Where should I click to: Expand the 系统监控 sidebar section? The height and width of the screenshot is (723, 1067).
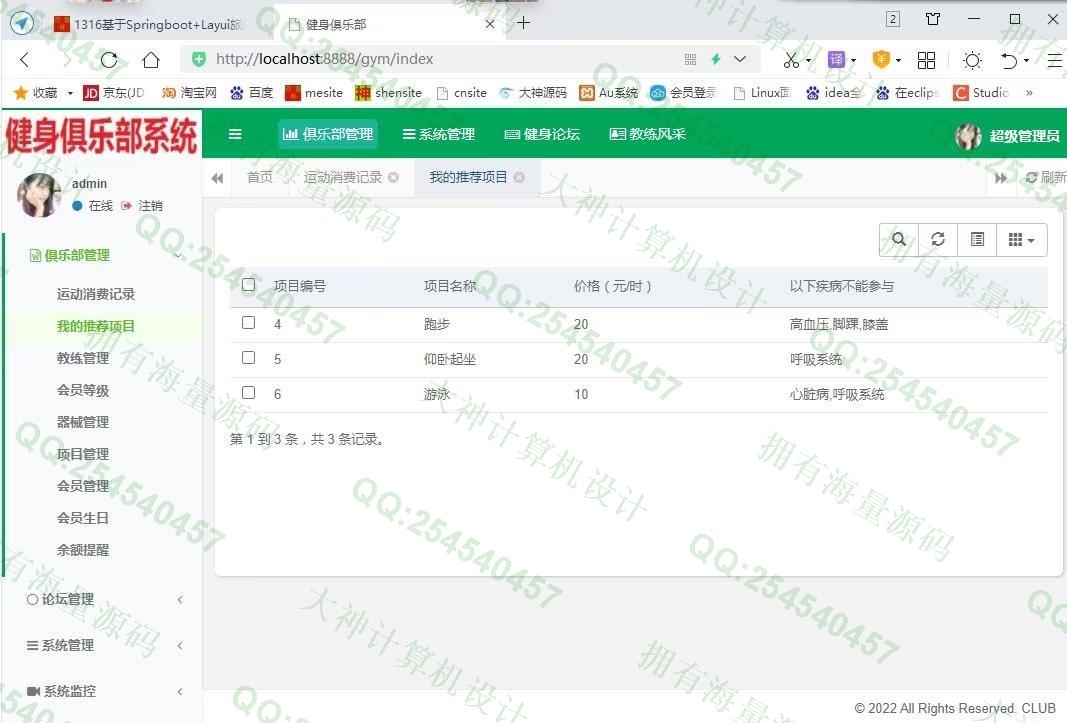click(x=102, y=692)
